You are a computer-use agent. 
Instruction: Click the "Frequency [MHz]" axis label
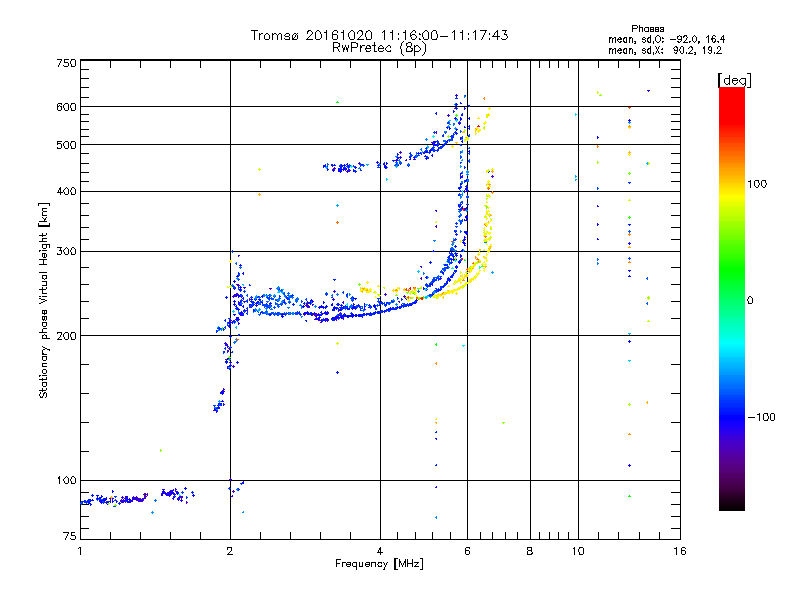(379, 564)
